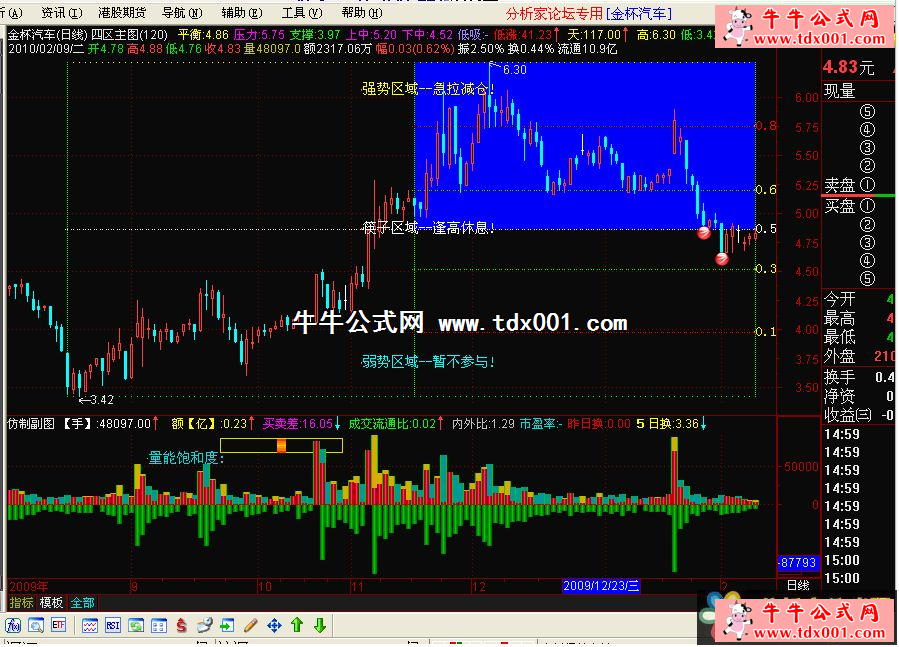Click the 最低 row

[x=858, y=337]
